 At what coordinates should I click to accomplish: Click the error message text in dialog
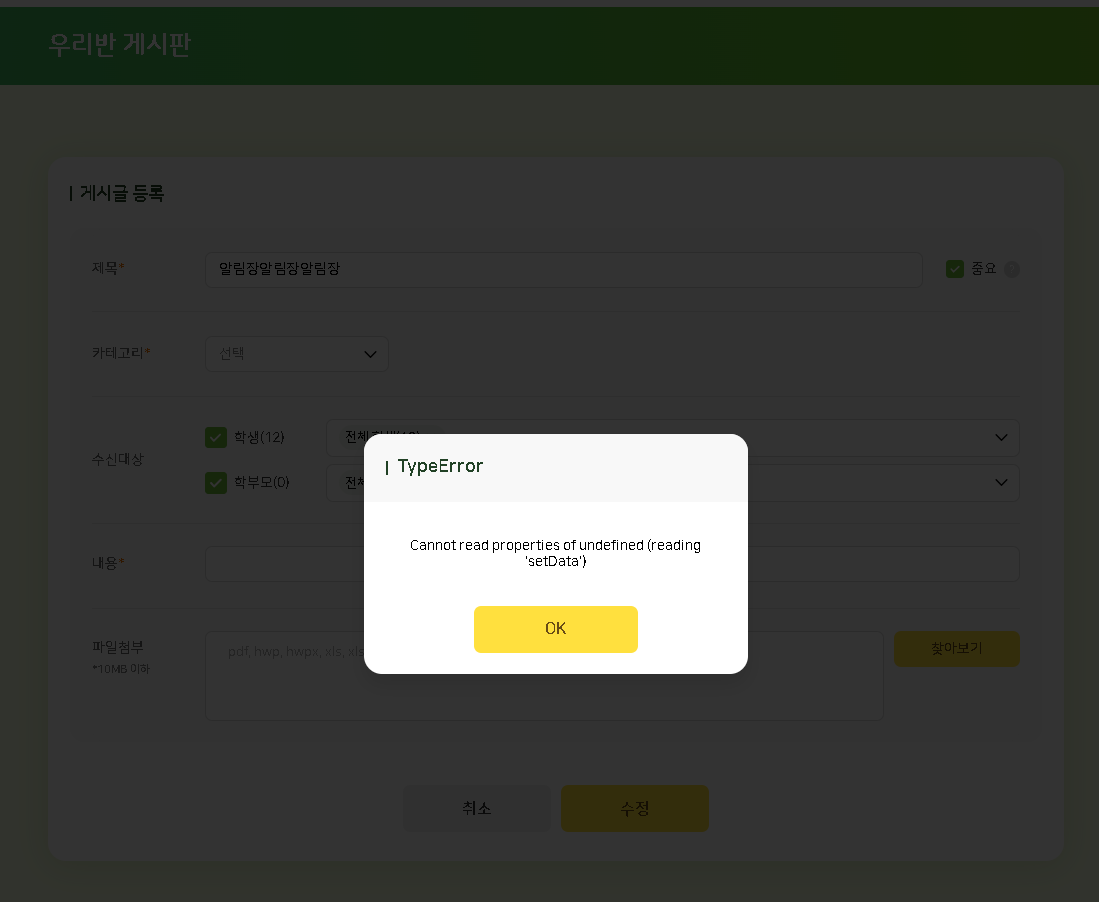(555, 553)
